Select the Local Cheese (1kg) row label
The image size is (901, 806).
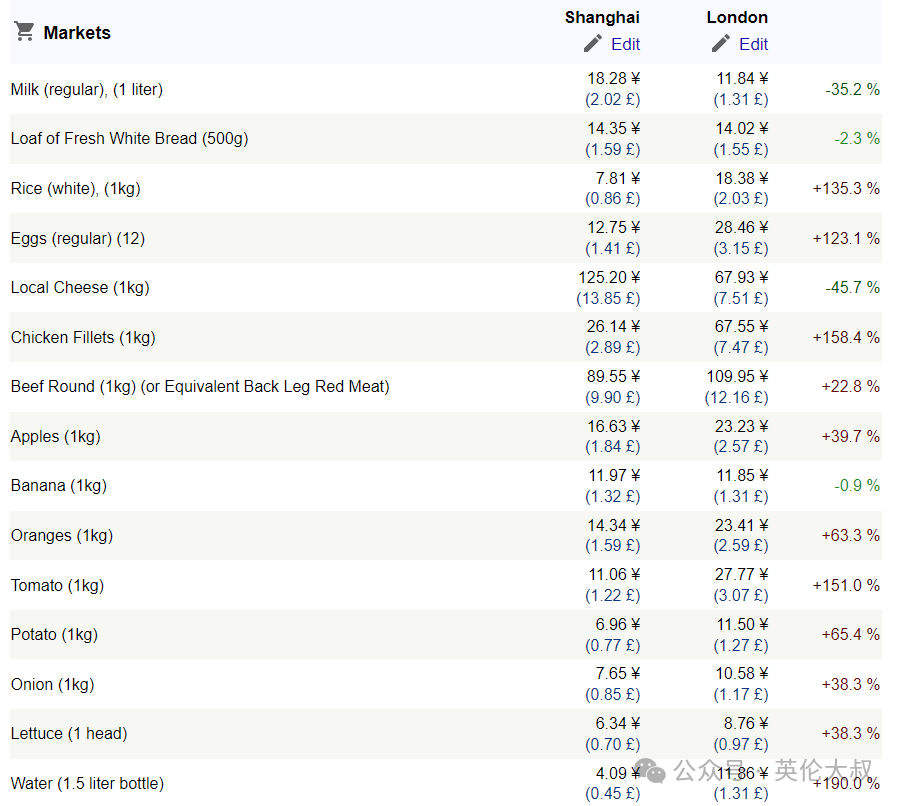click(x=80, y=287)
